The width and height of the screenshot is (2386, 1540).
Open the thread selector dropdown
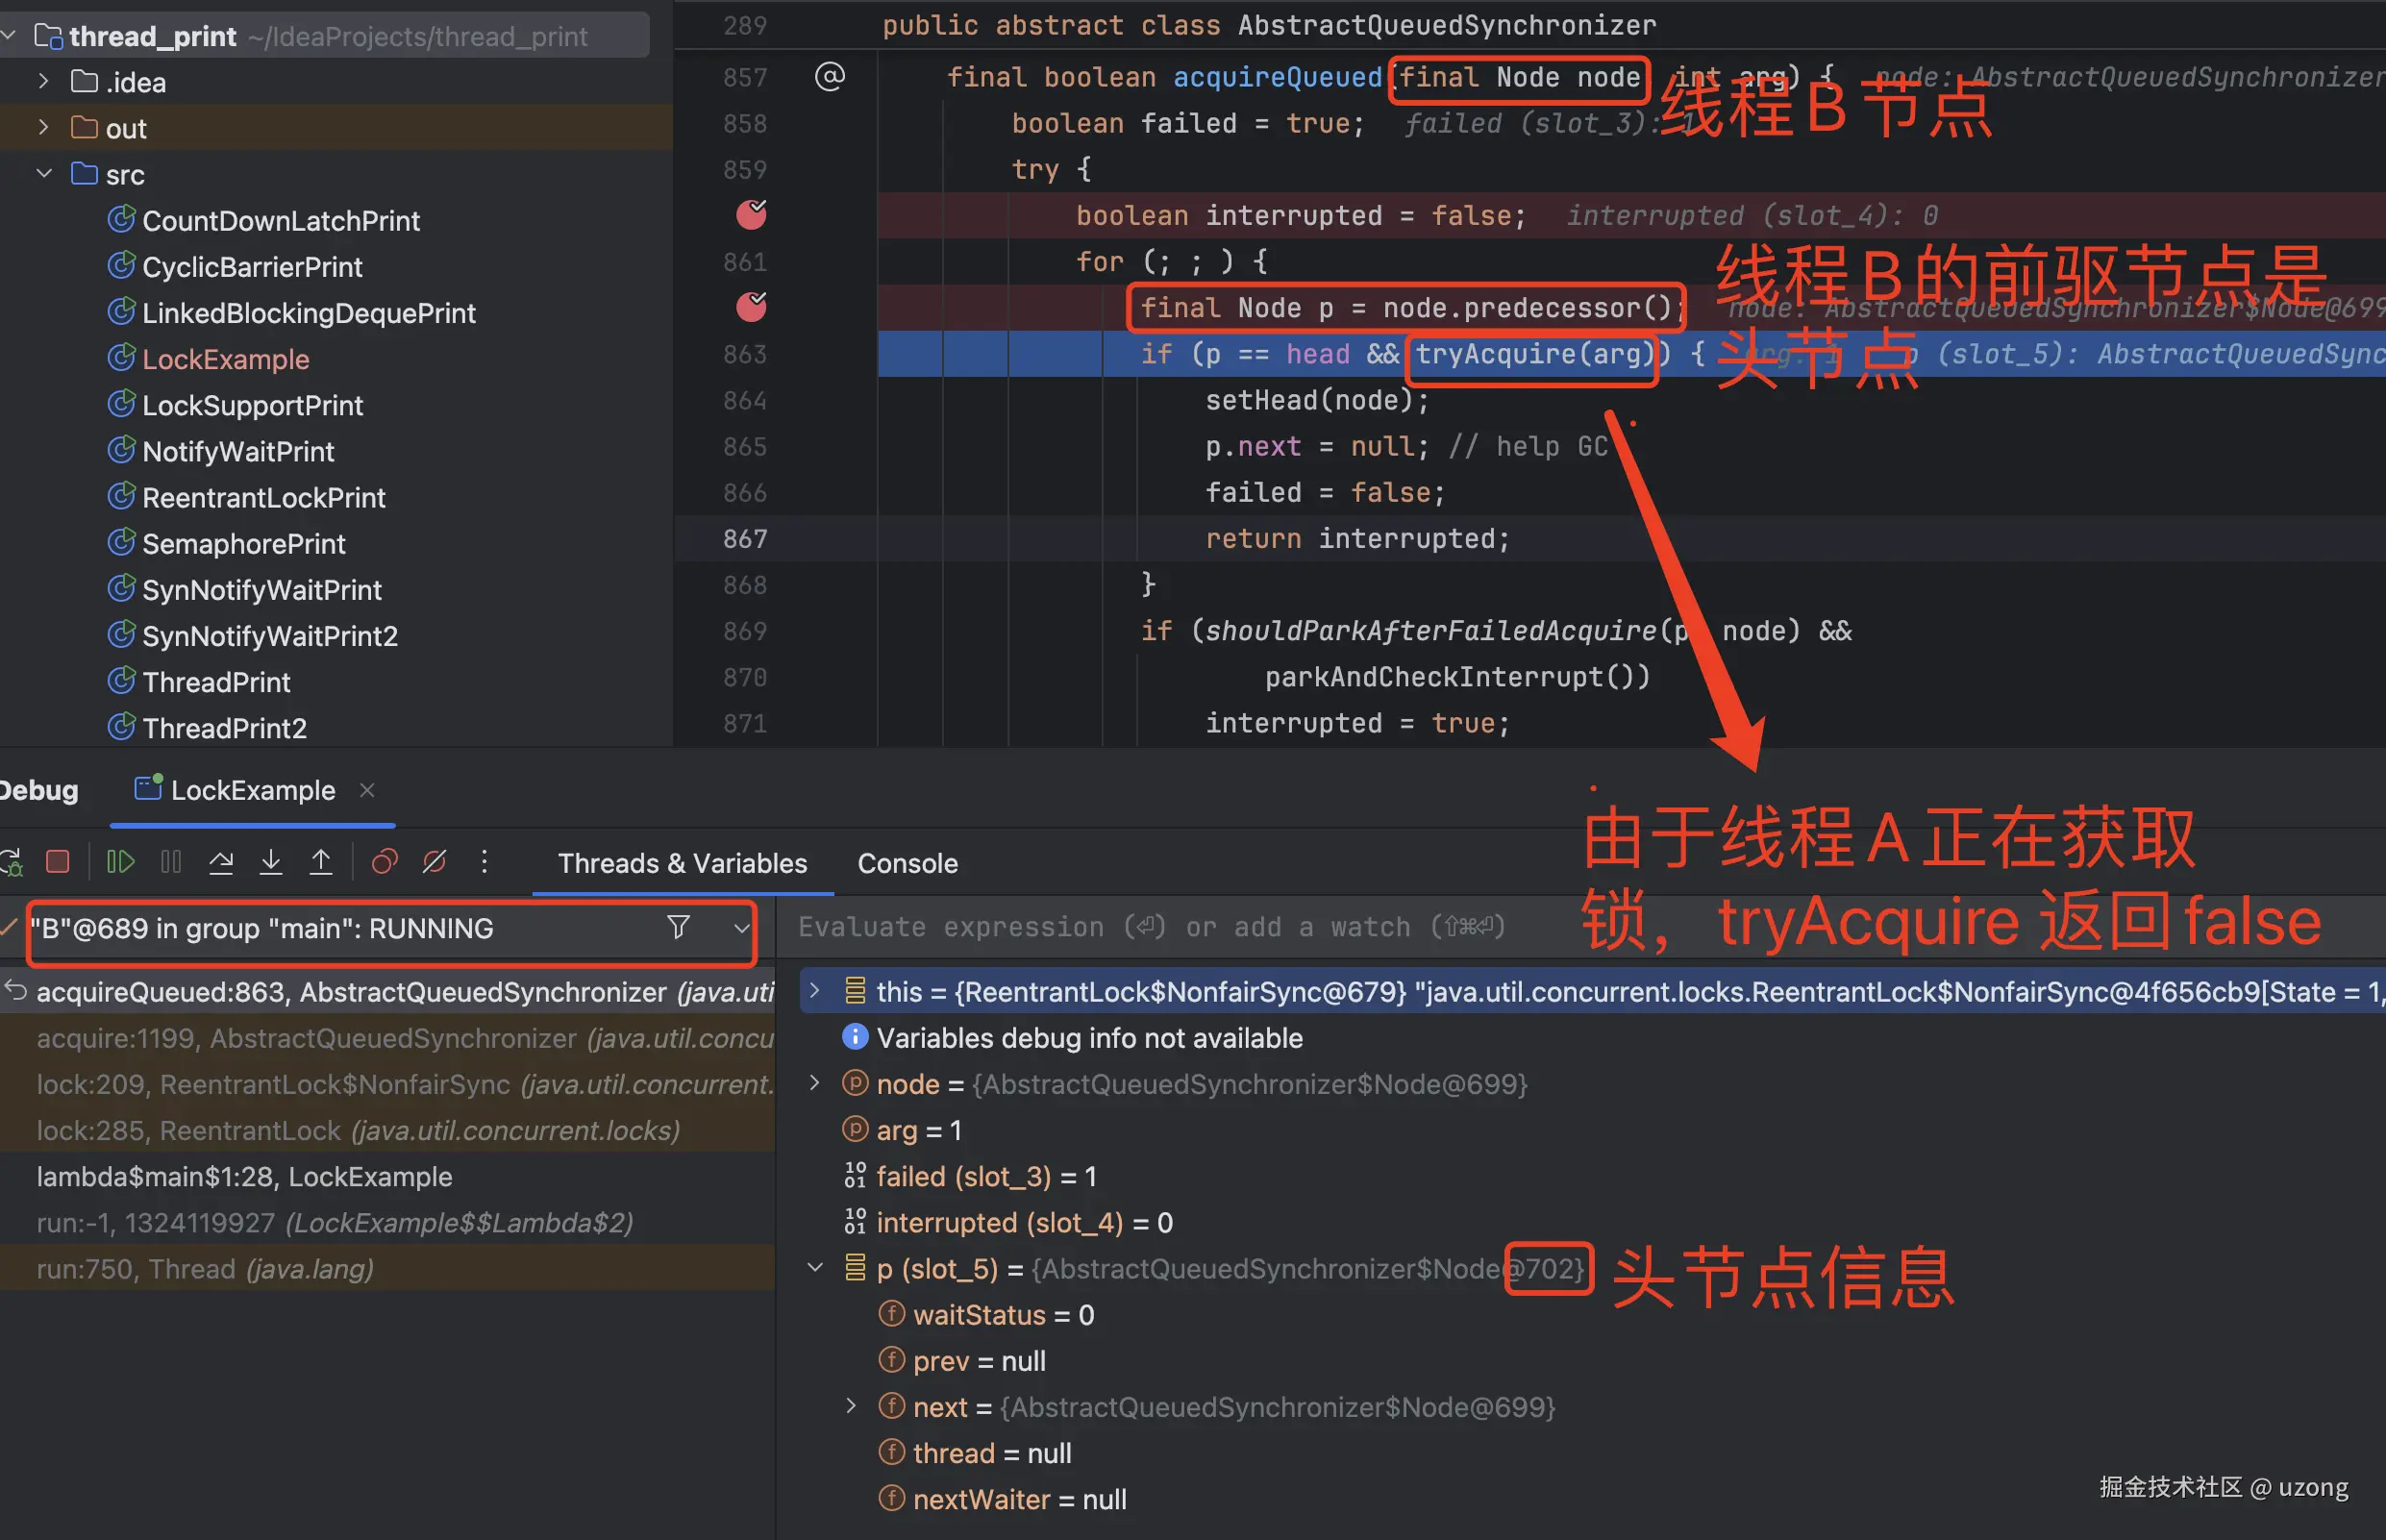pyautogui.click(x=741, y=928)
